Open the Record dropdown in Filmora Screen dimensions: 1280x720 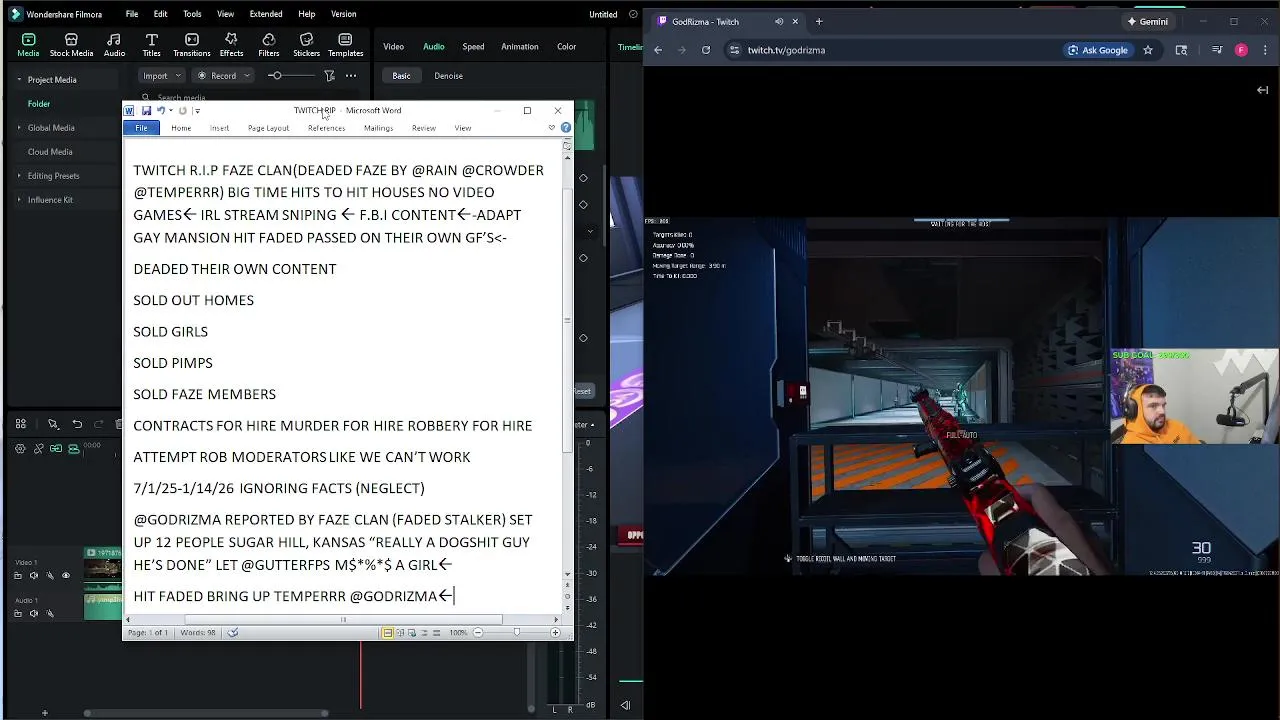pos(223,76)
